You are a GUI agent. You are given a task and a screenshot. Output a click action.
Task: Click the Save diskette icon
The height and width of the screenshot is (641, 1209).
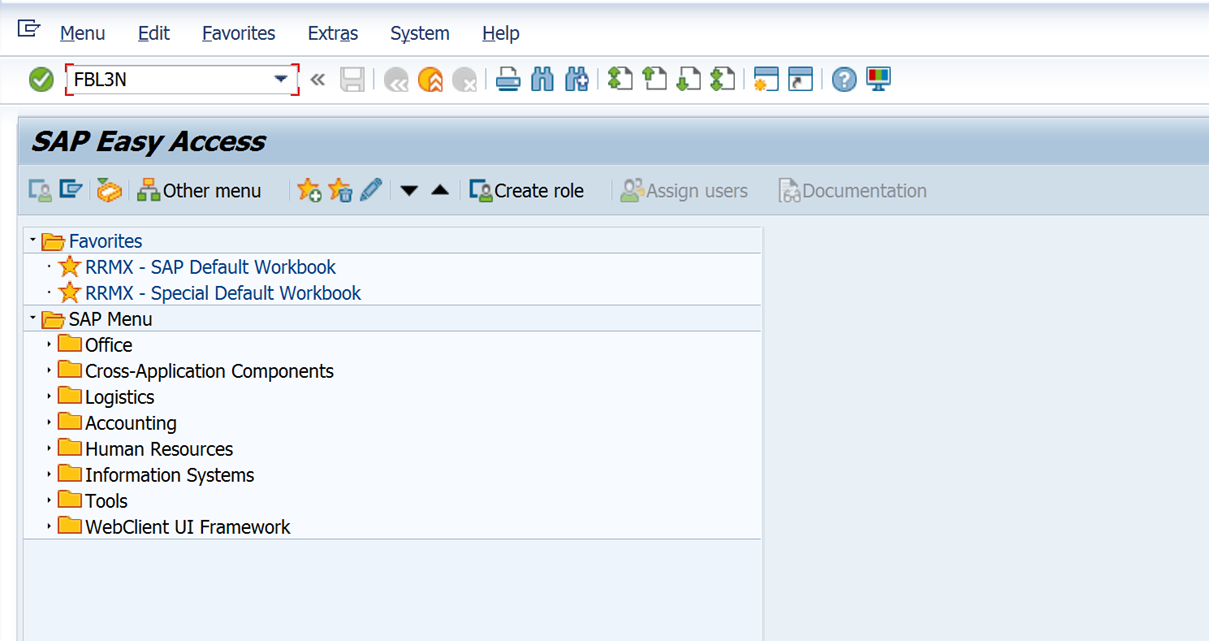click(x=352, y=79)
